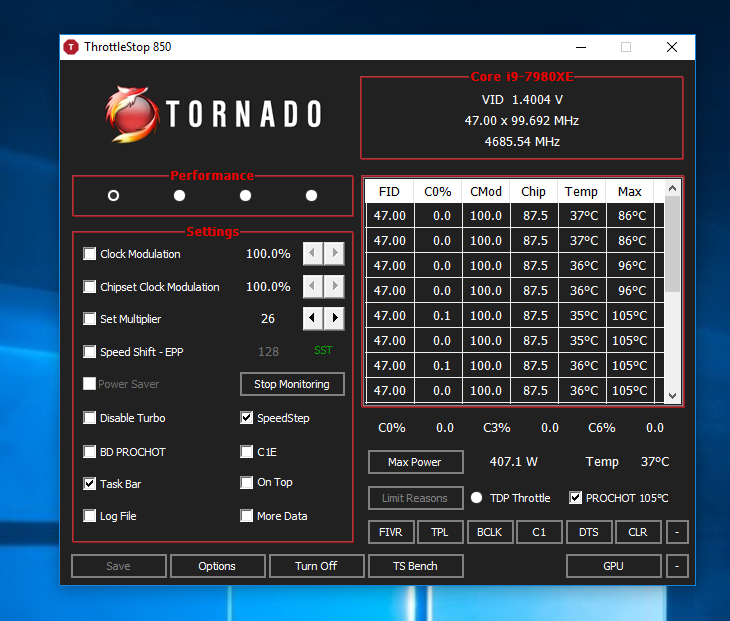Launch TS Bench
The image size is (730, 621).
[x=415, y=566]
